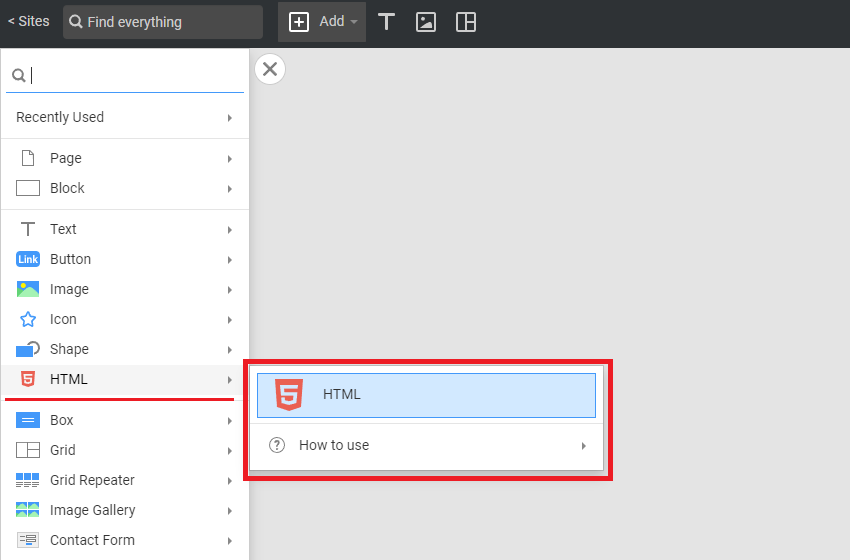Select the Text tool icon in toolbar
The width and height of the screenshot is (850, 560).
386,22
